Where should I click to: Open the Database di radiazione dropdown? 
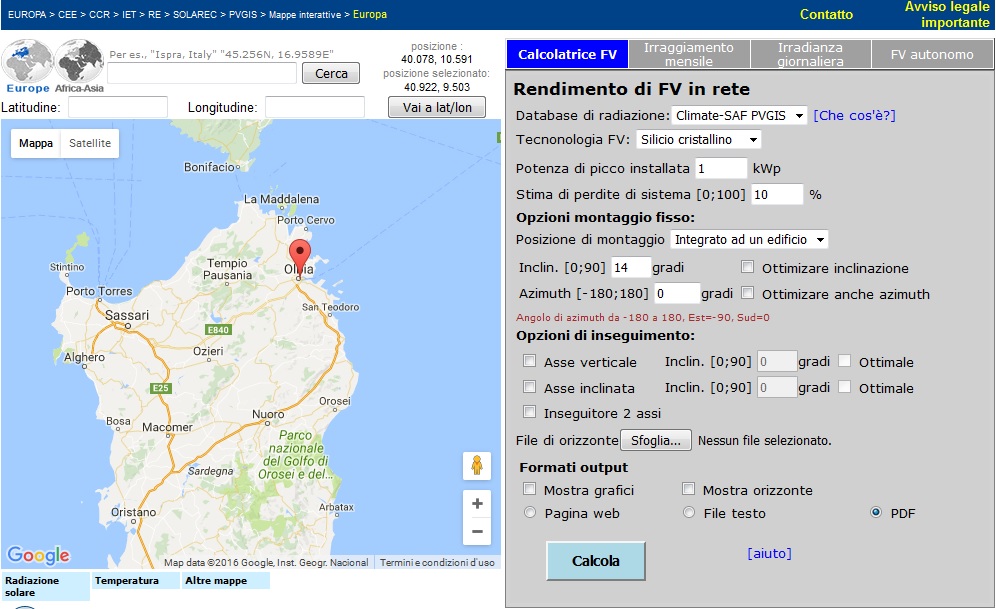point(739,116)
